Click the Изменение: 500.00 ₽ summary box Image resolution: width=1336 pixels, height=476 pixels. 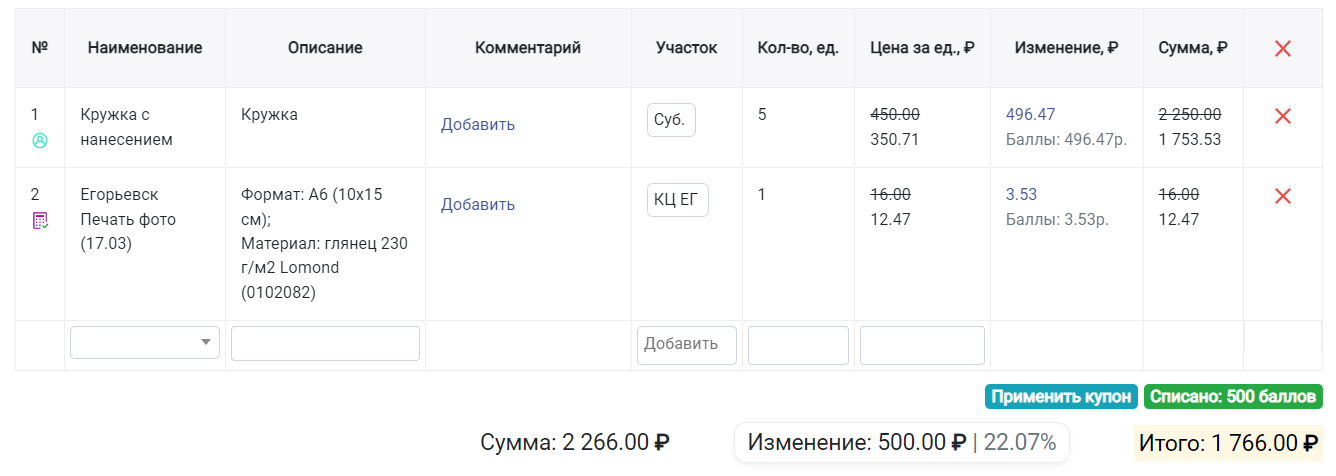[902, 442]
